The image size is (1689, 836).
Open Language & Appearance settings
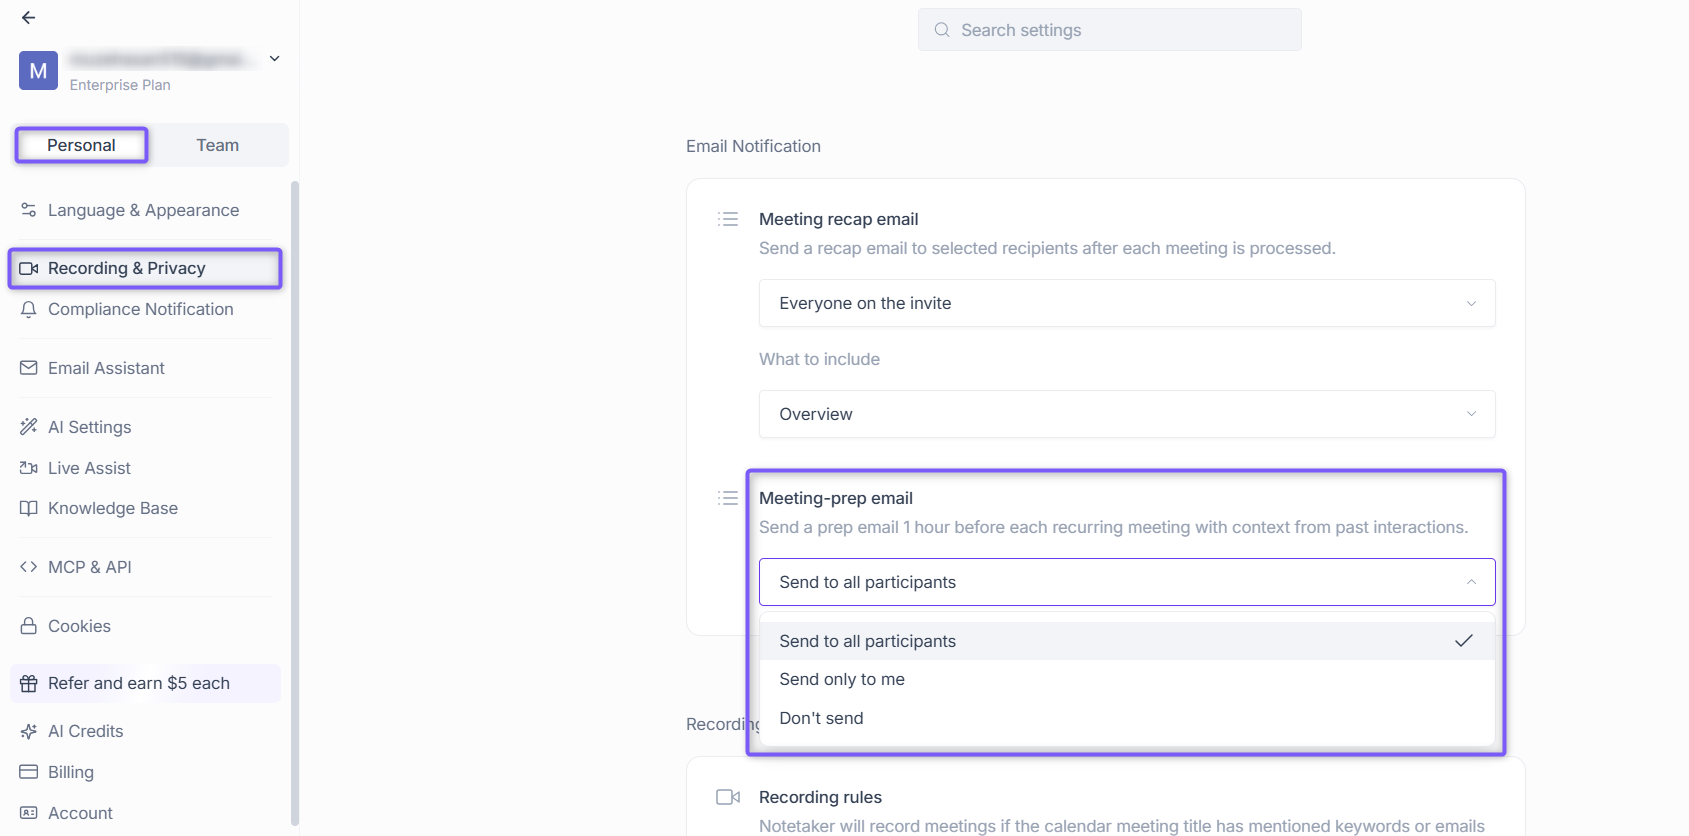click(x=144, y=210)
